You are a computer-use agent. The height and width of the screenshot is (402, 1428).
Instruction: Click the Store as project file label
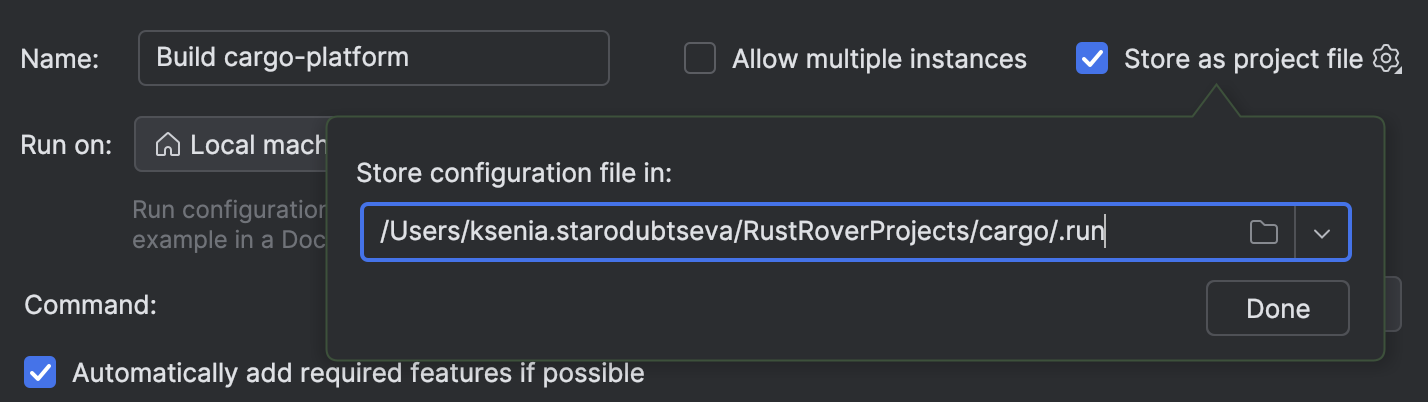[1243, 59]
